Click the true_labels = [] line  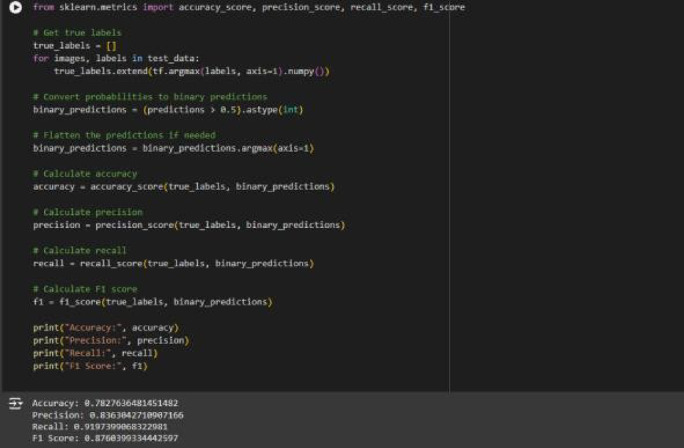[x=75, y=45]
